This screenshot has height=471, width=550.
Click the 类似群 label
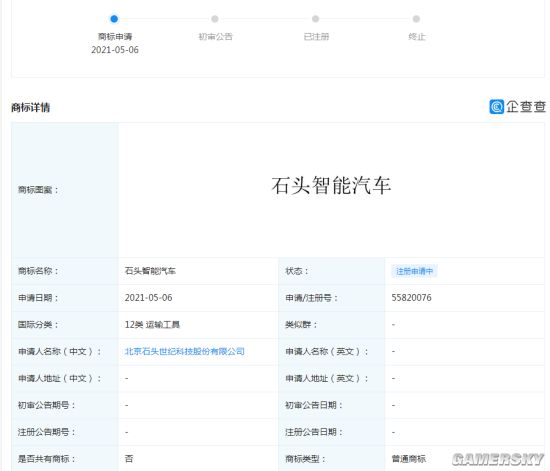click(x=301, y=324)
